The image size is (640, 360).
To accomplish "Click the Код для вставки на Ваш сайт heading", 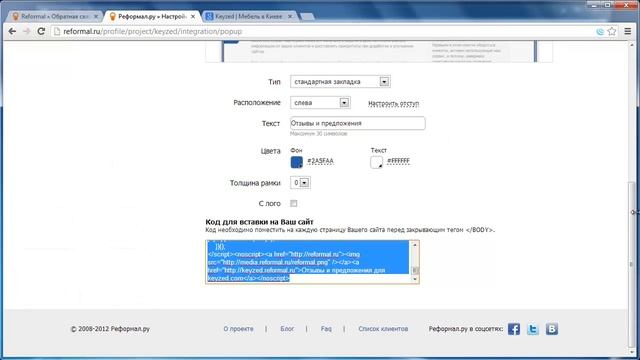I will click(259, 222).
